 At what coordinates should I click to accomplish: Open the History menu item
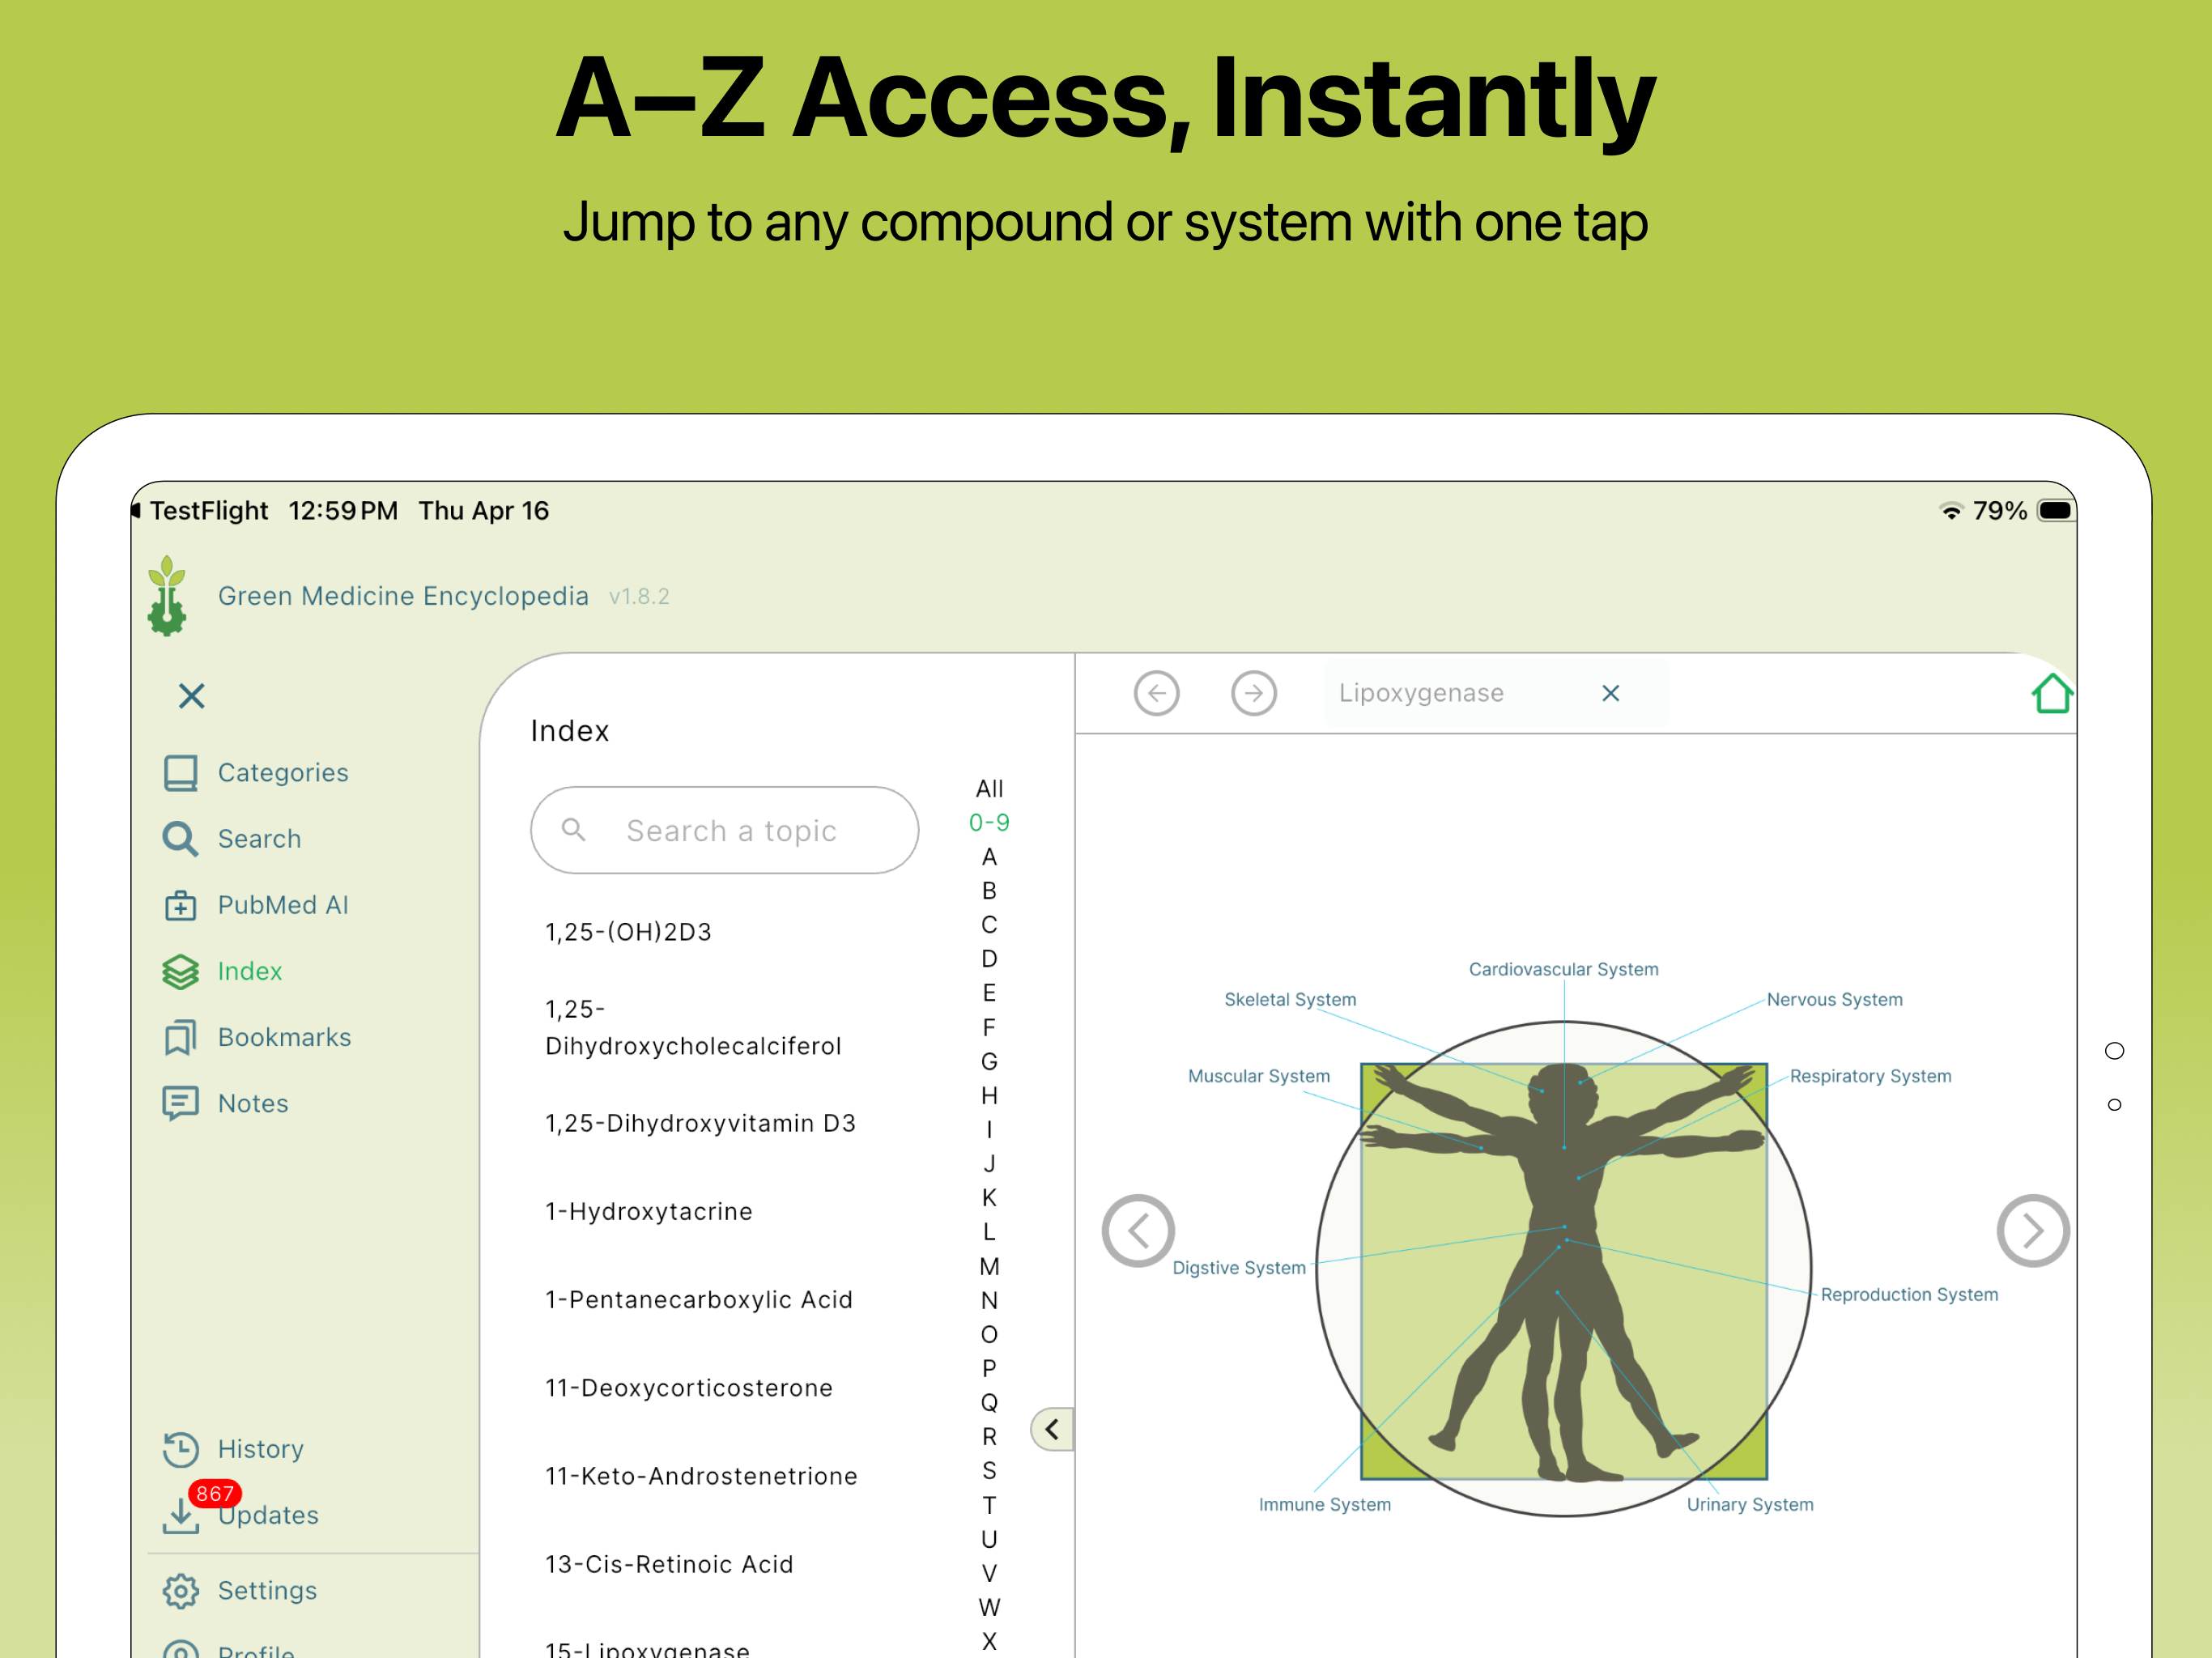click(x=260, y=1449)
